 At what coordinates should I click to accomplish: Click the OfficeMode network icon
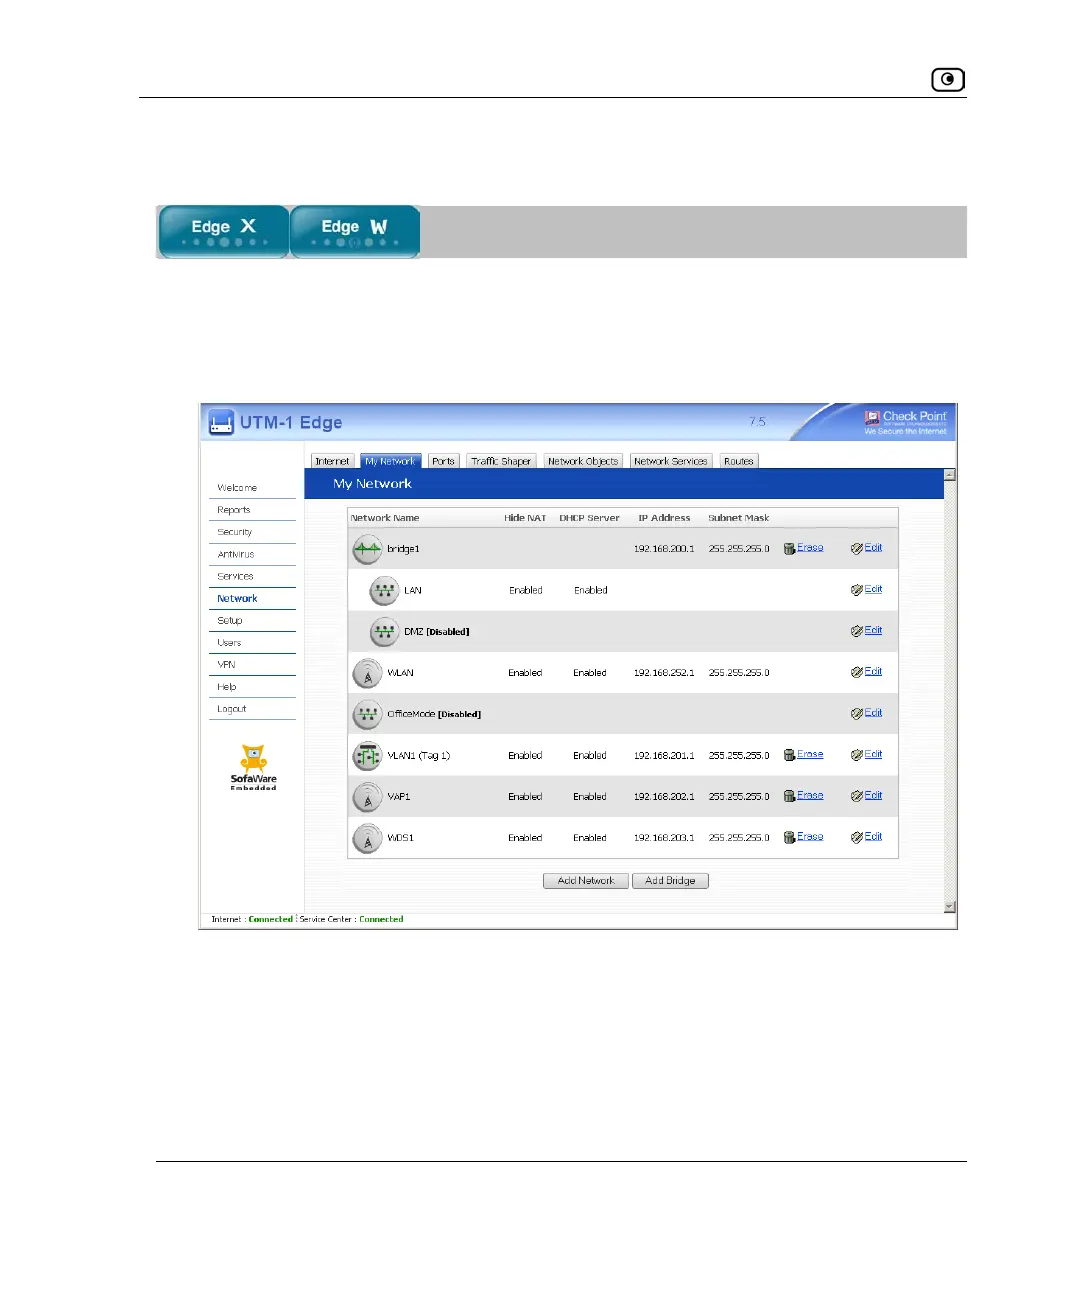[367, 714]
